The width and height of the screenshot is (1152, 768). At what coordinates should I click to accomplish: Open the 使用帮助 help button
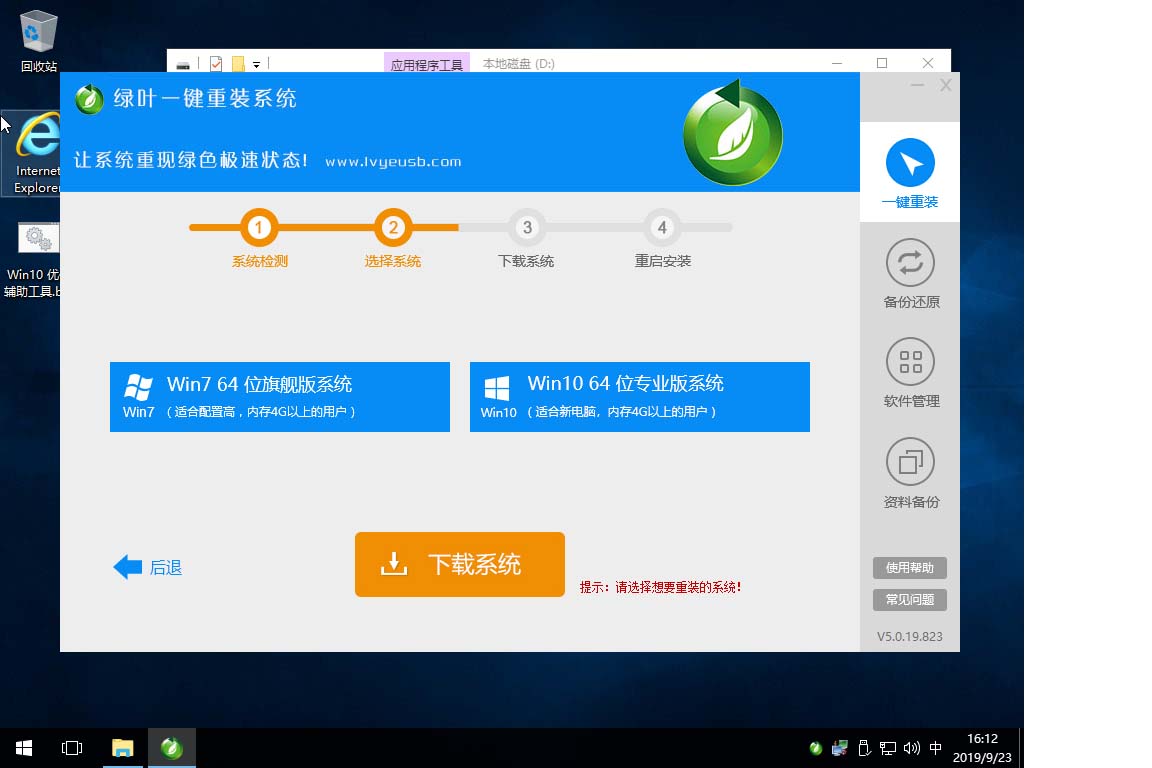910,567
